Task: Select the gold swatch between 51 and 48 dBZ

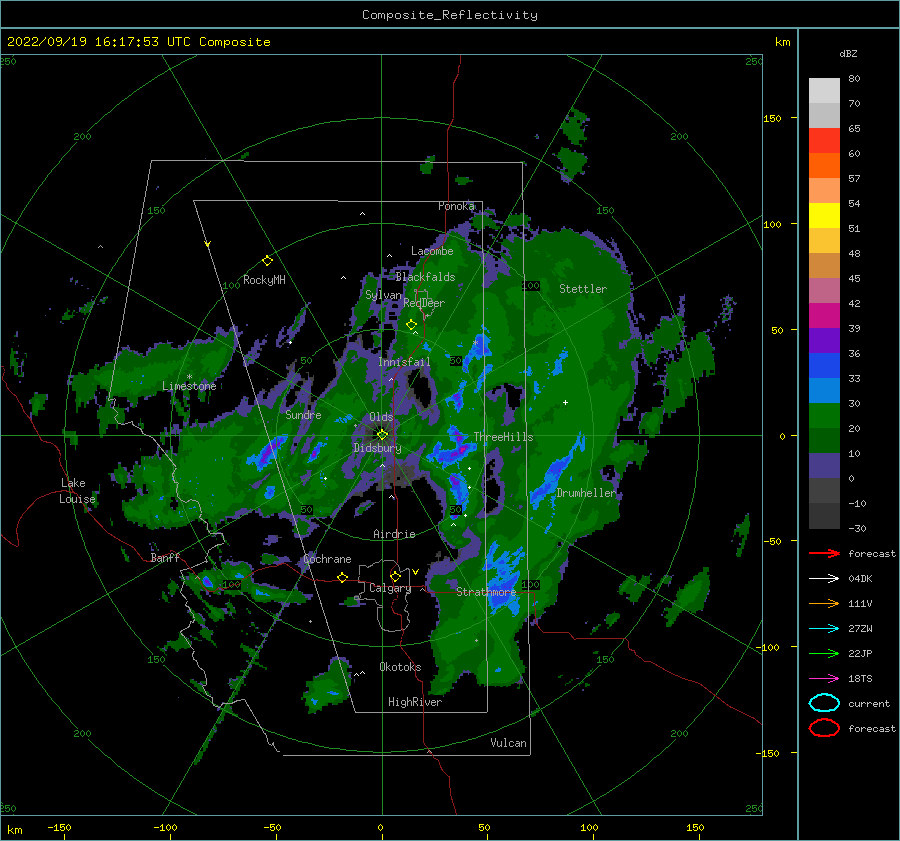Action: [x=824, y=241]
